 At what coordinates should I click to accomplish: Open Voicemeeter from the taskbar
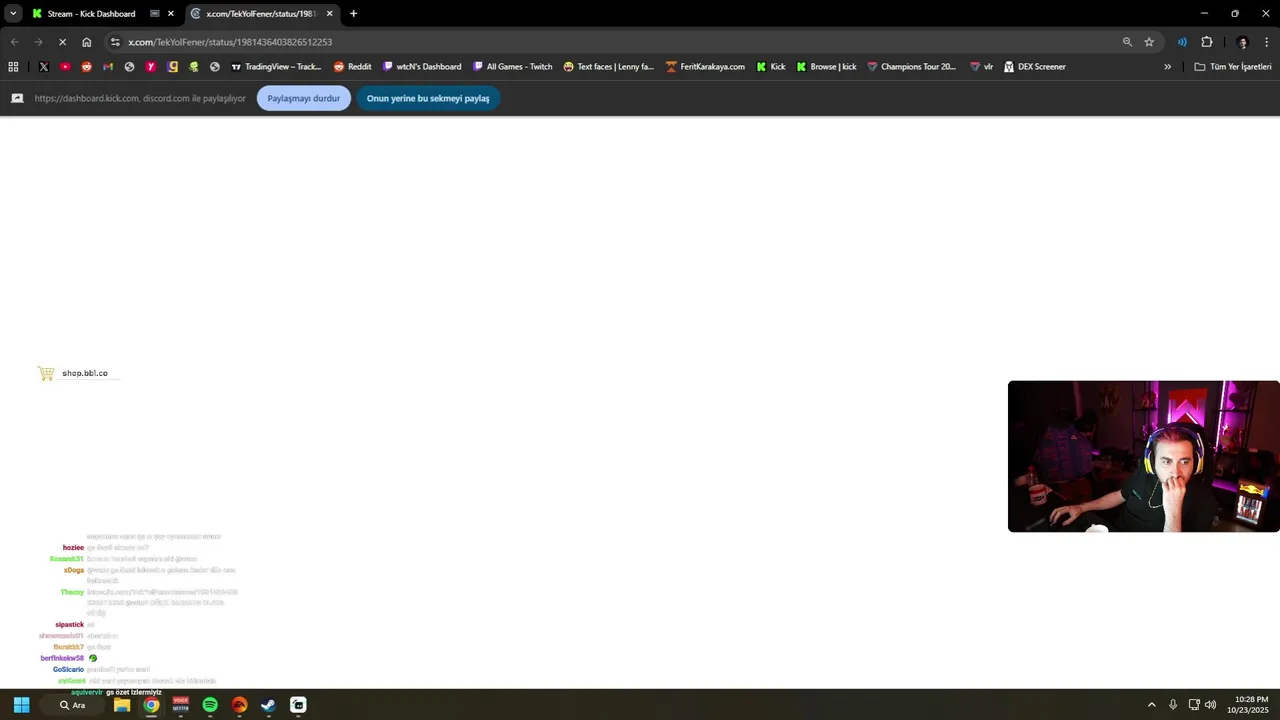pos(181,705)
